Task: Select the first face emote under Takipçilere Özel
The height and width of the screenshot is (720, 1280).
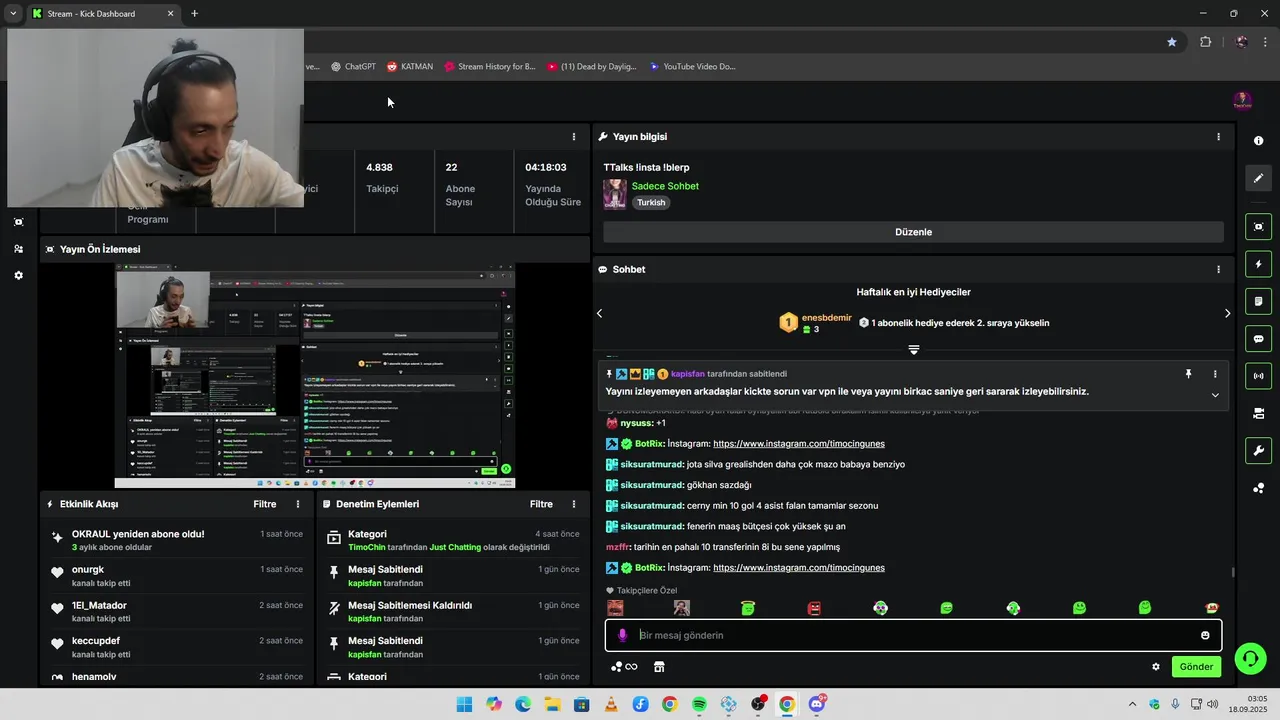Action: click(615, 608)
